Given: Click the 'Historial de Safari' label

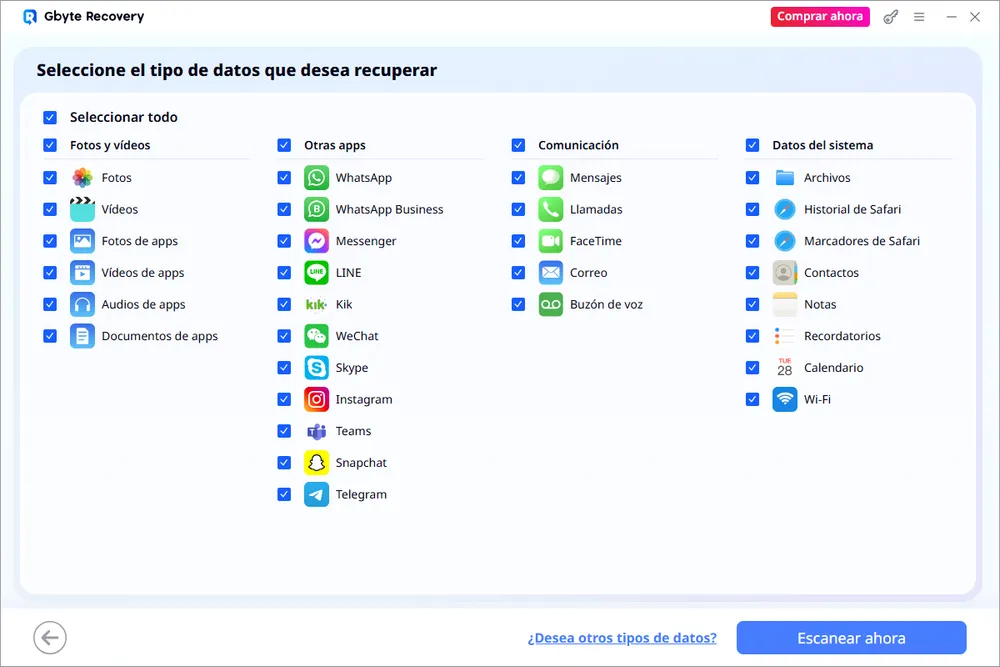Looking at the screenshot, I should click(x=852, y=209).
